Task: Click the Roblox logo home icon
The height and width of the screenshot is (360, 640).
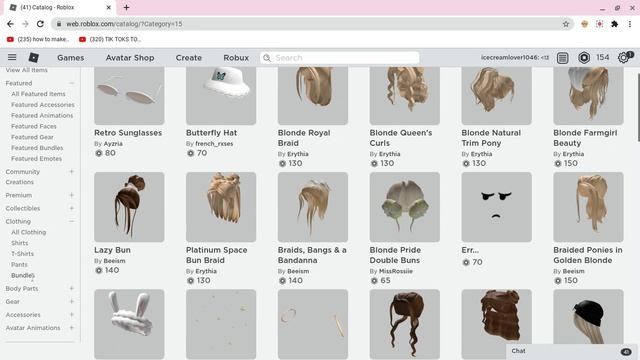Action: pyautogui.click(x=34, y=58)
